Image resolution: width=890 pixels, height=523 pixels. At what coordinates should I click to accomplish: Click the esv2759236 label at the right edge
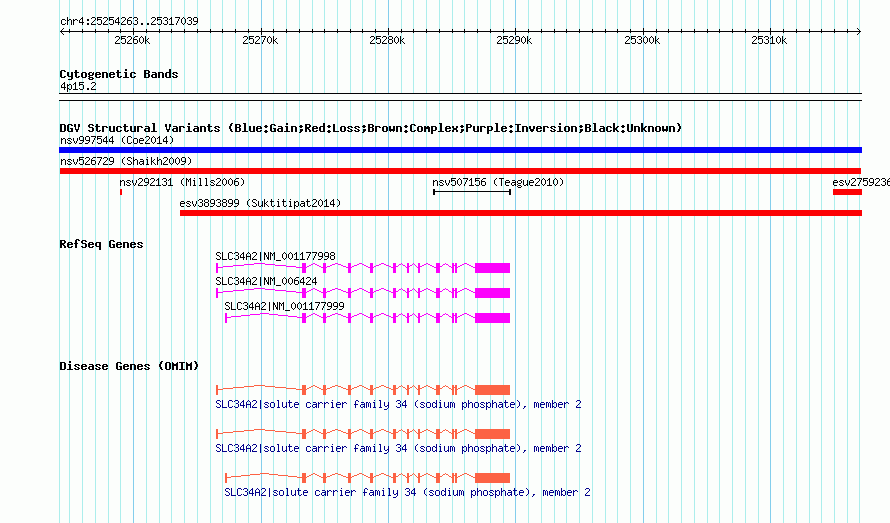[x=861, y=182]
